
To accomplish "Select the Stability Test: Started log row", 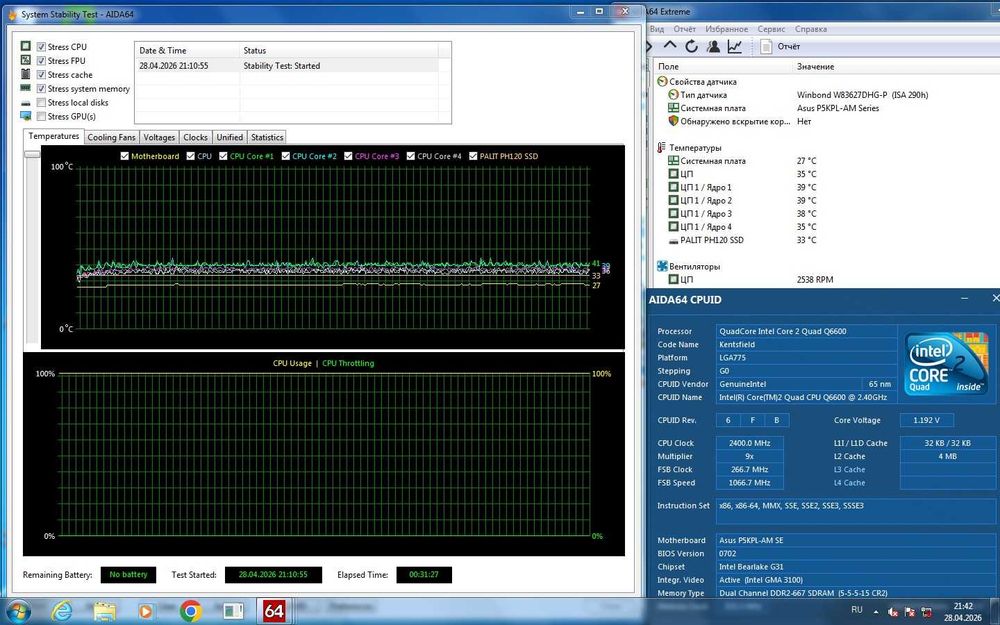I will coord(287,66).
